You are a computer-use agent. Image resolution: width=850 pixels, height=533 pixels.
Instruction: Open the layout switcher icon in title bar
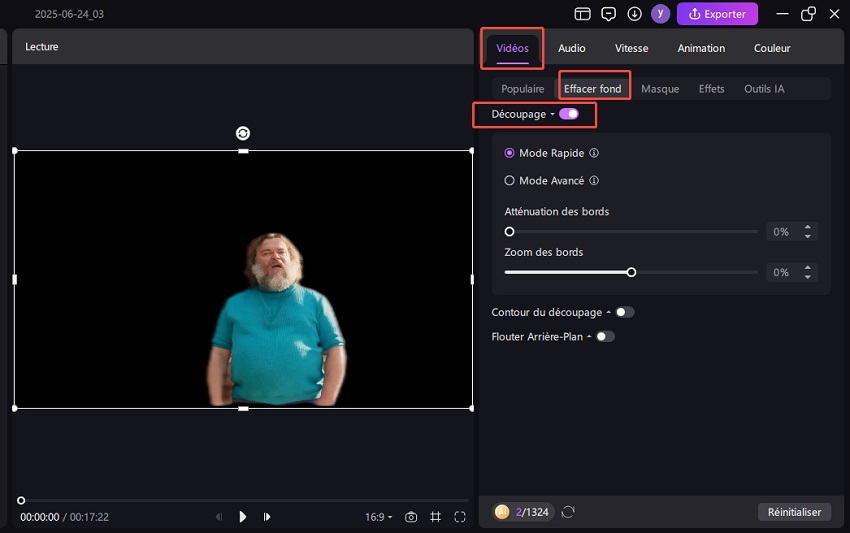click(582, 14)
